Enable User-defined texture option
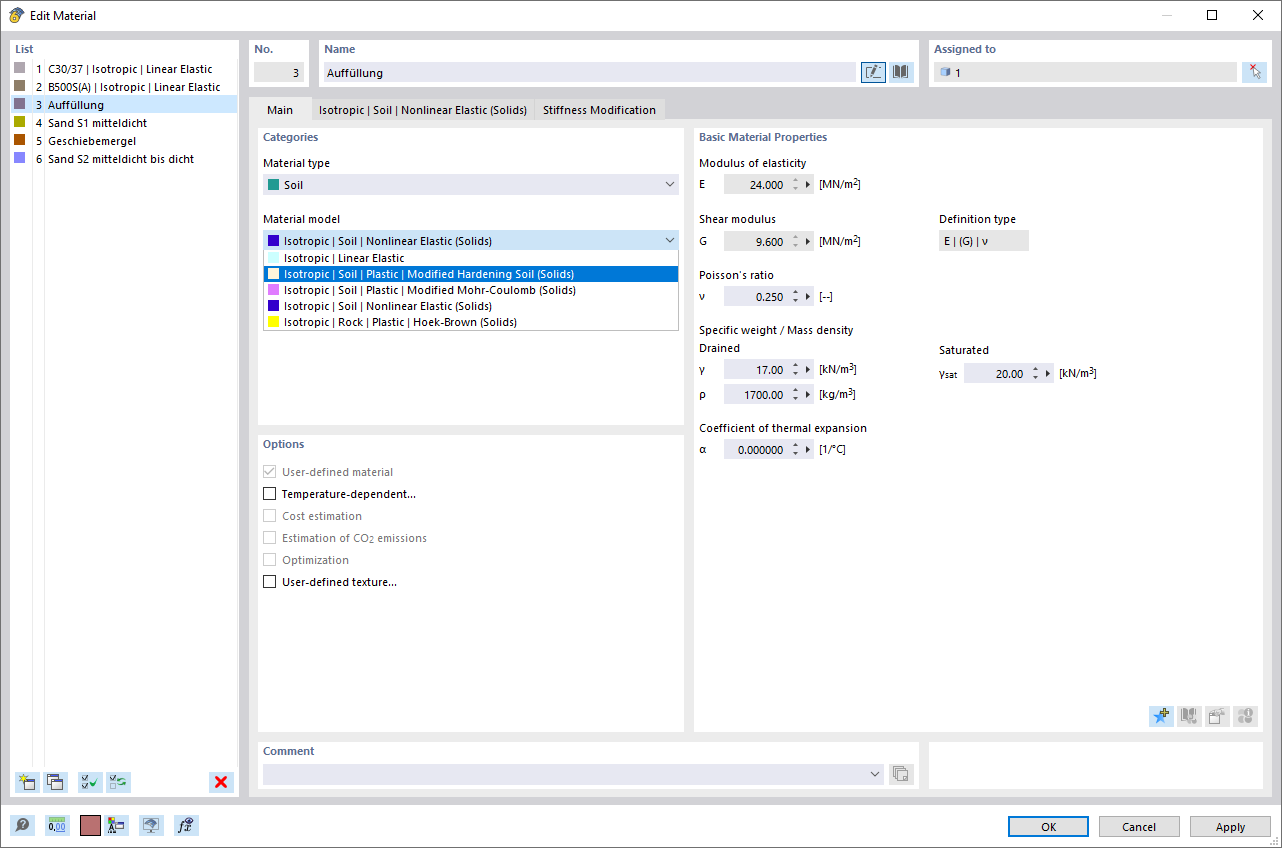 click(x=269, y=582)
